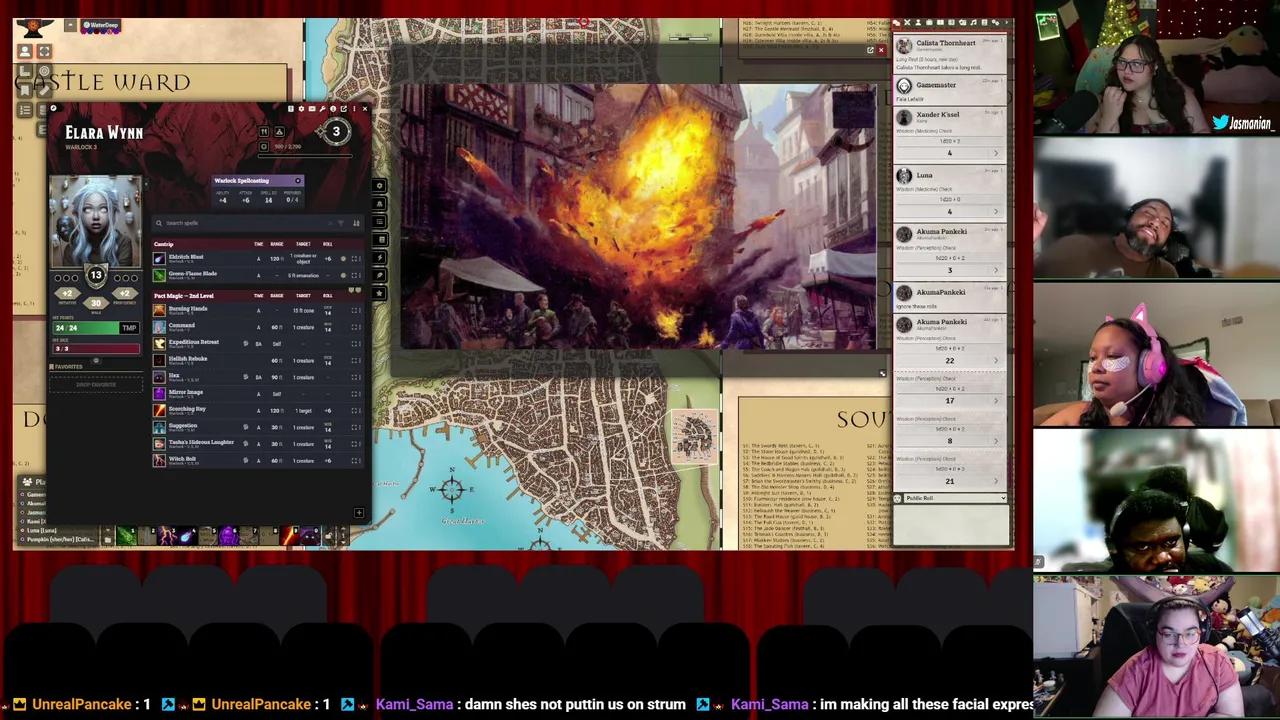Close the explosion image popout window
Image resolution: width=1280 pixels, height=720 pixels.
click(x=881, y=50)
